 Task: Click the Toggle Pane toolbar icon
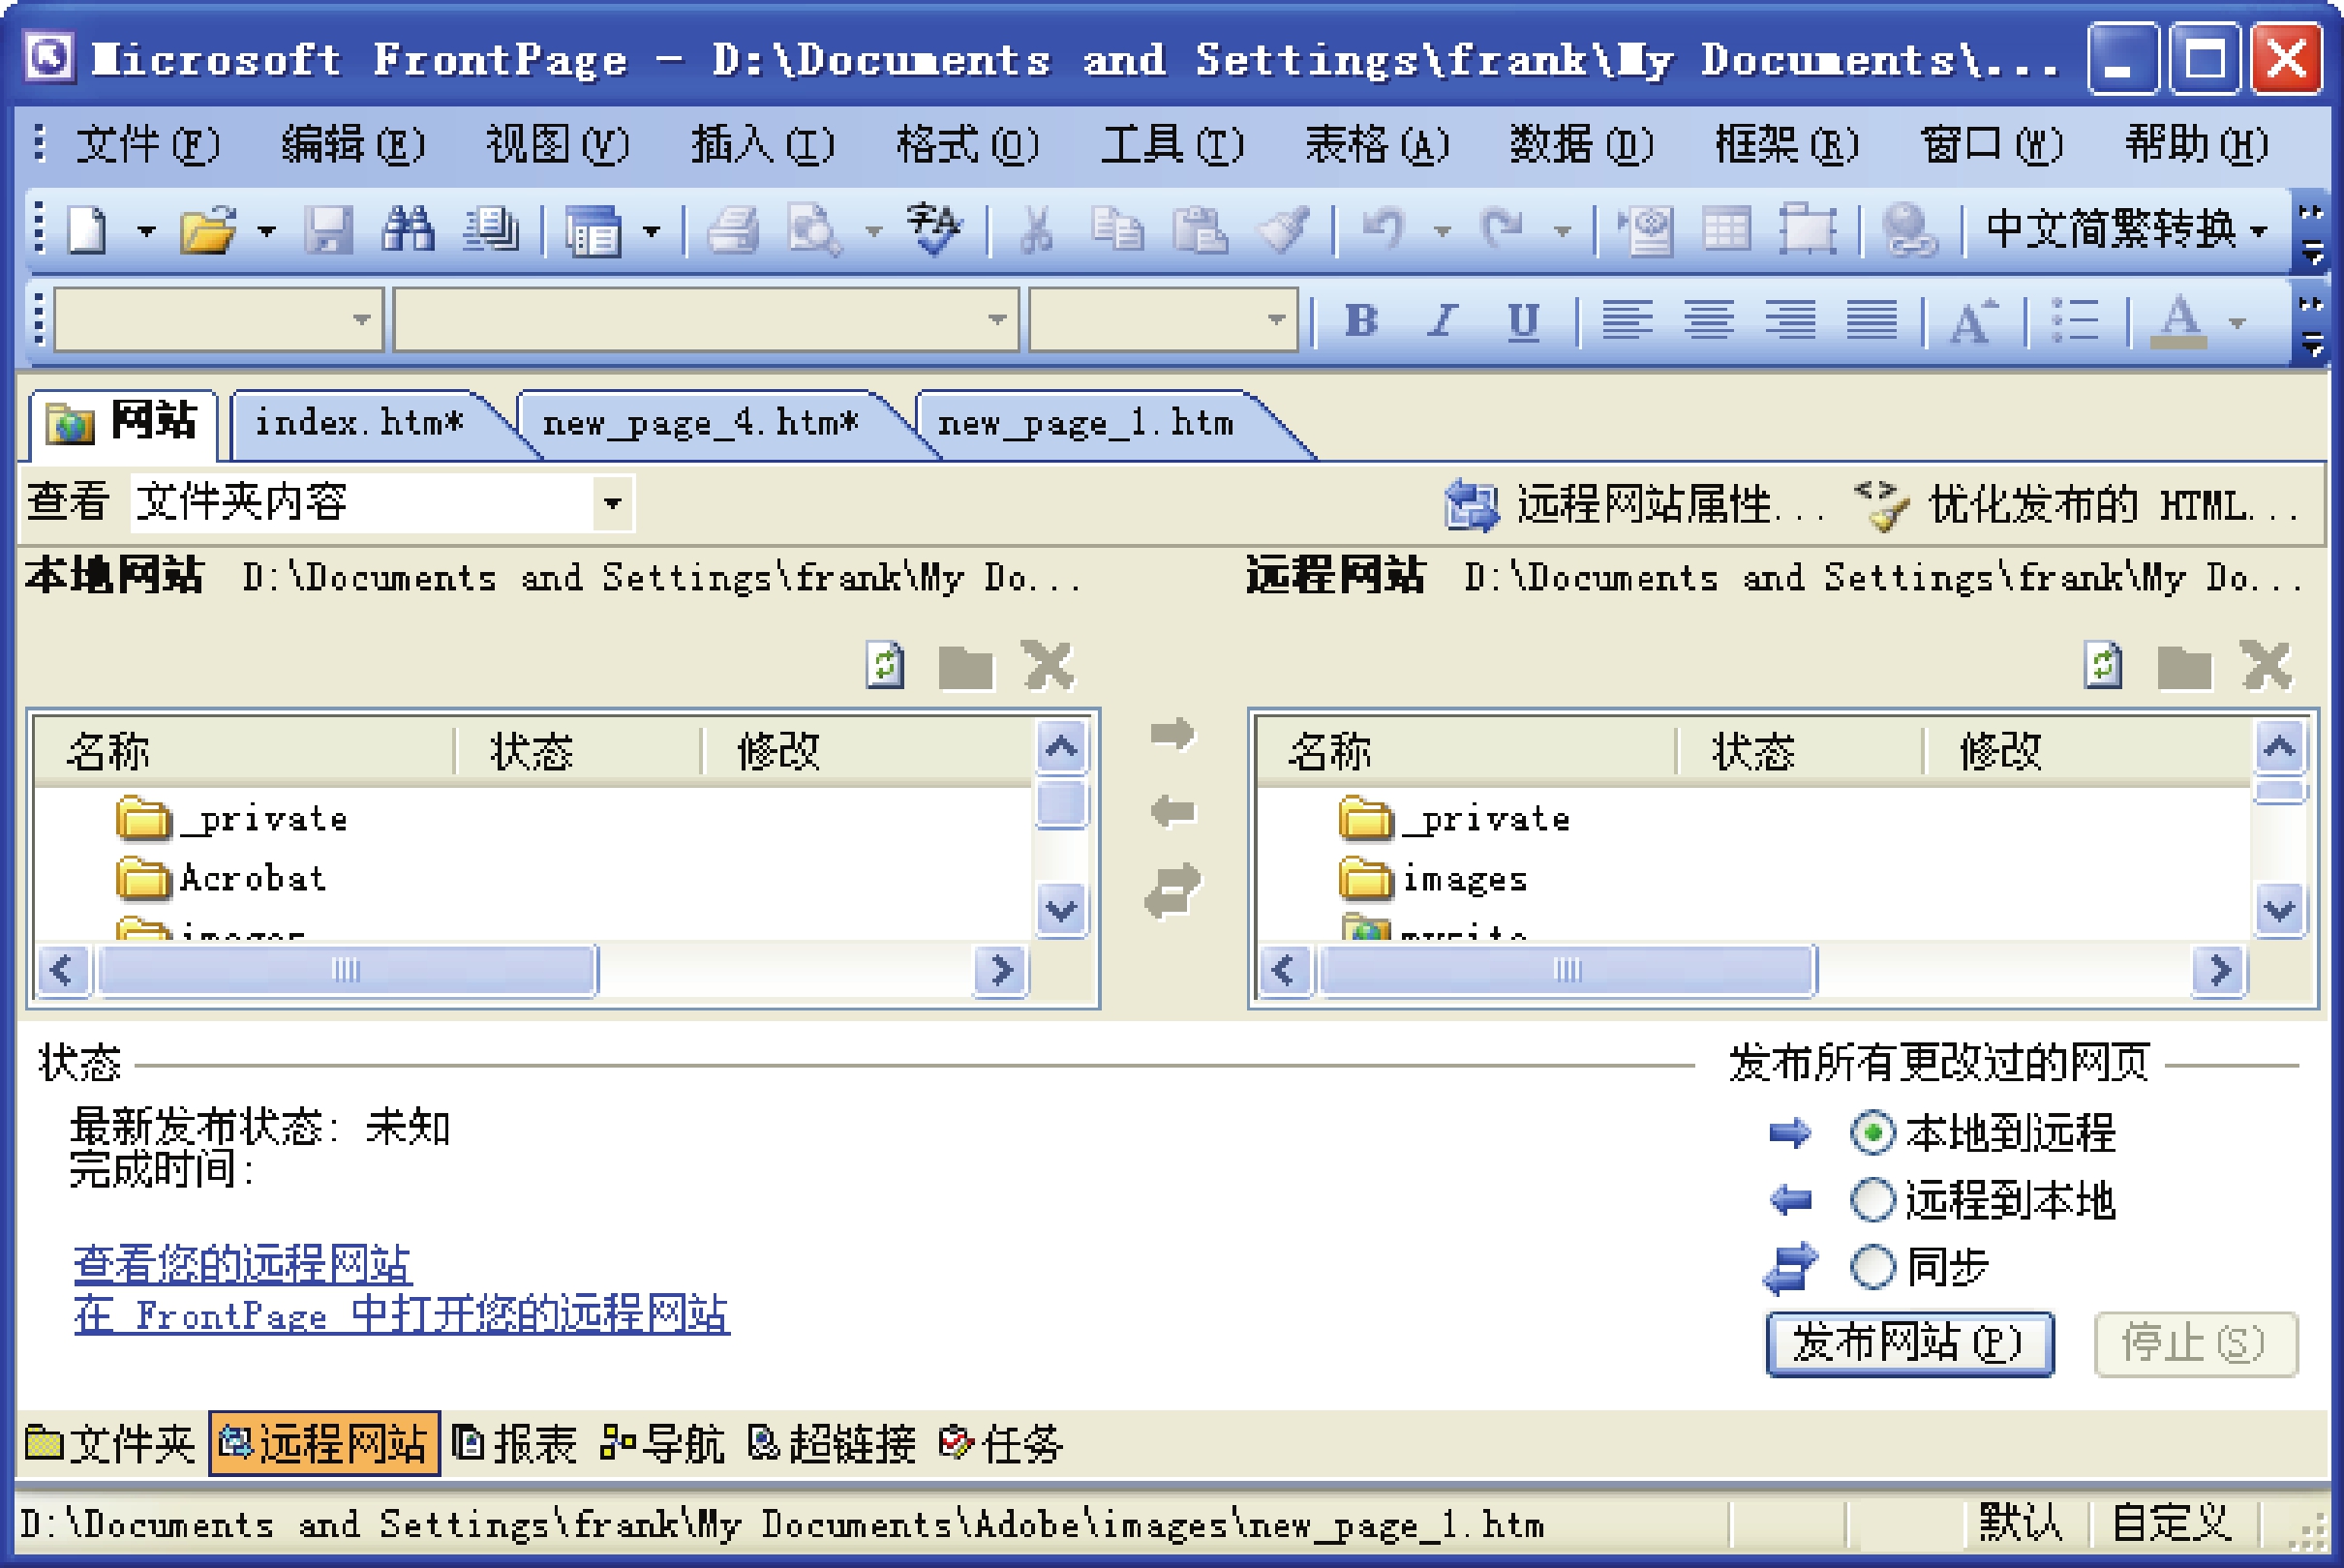[x=594, y=230]
